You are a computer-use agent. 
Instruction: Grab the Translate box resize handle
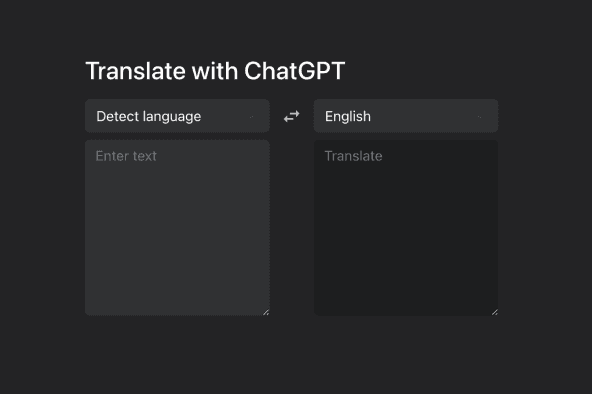pos(495,312)
